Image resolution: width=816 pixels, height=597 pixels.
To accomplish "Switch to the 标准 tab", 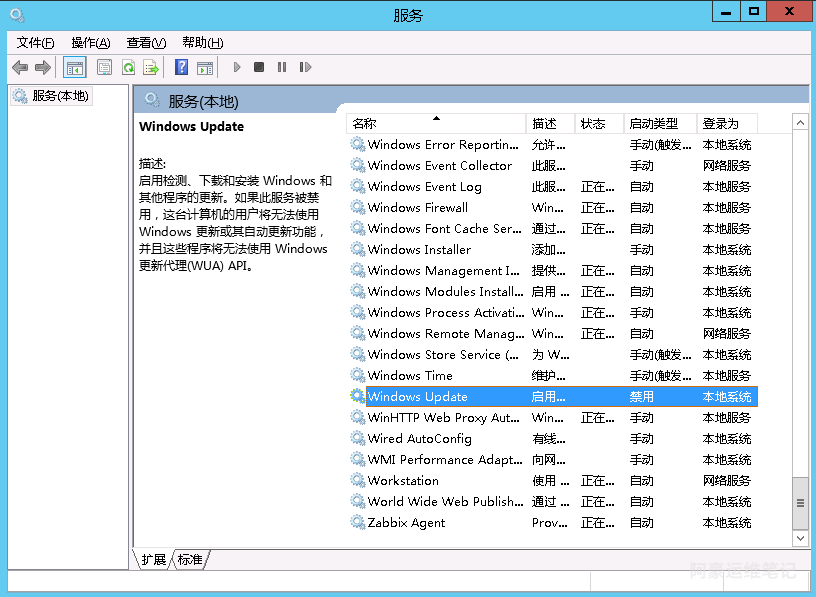I will coord(190,560).
